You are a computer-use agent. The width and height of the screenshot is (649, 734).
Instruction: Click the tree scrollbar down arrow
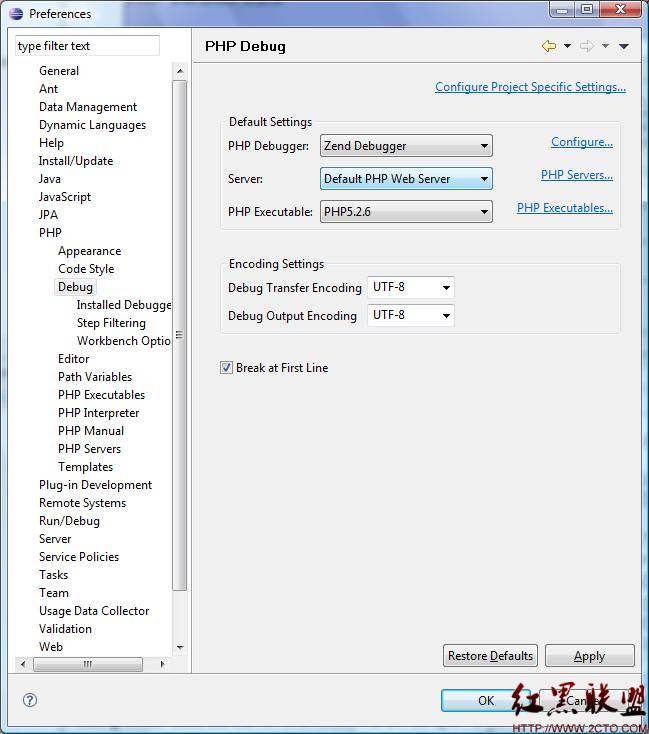[180, 648]
